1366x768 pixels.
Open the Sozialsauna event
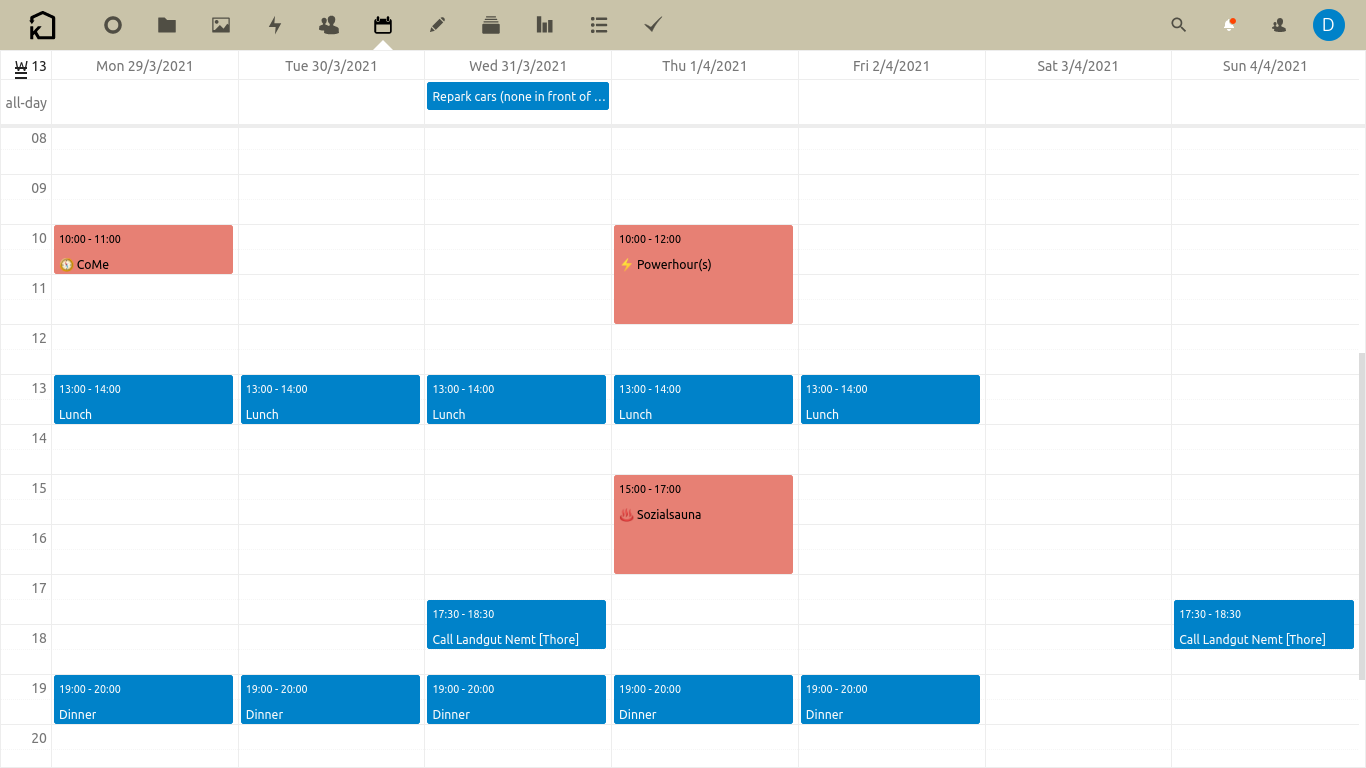(703, 524)
